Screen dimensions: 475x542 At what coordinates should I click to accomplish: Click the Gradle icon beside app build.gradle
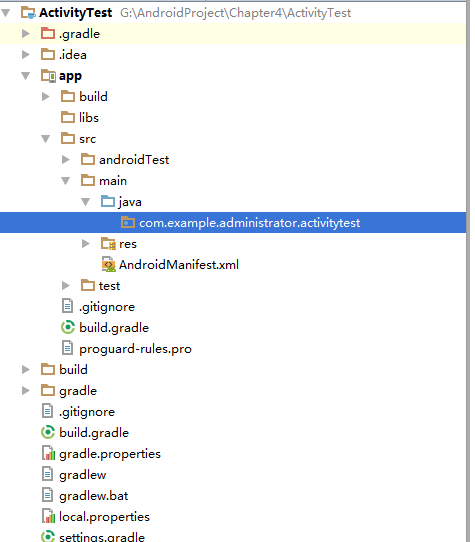click(68, 327)
